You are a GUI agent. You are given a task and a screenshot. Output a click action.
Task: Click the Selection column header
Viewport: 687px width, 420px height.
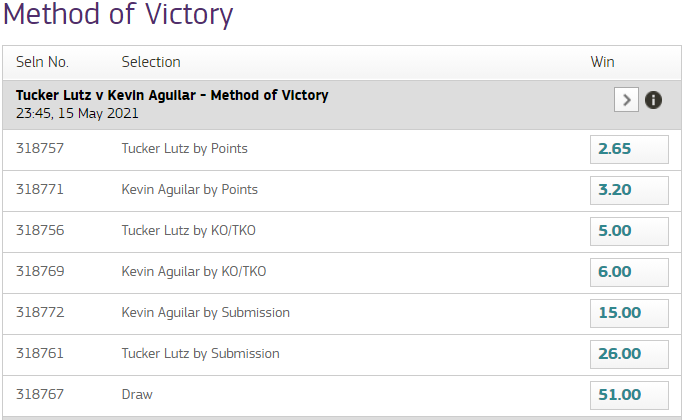pos(151,62)
